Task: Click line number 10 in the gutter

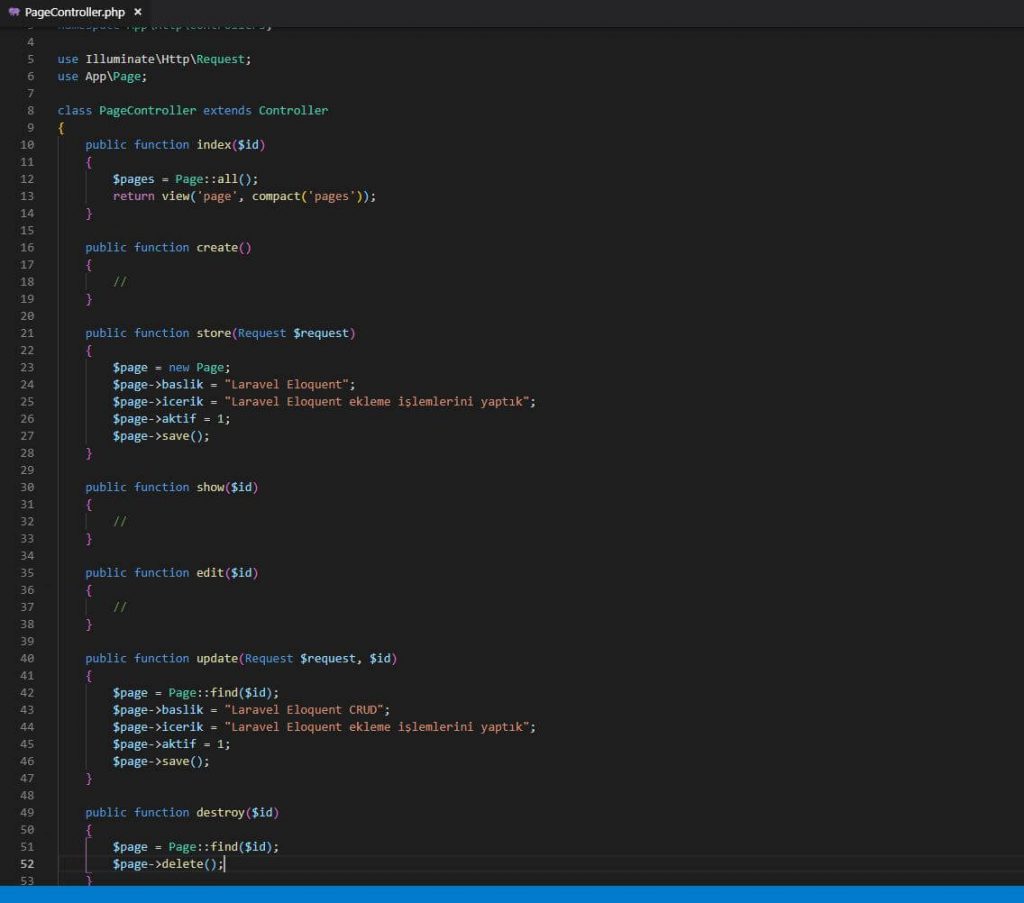Action: [27, 144]
